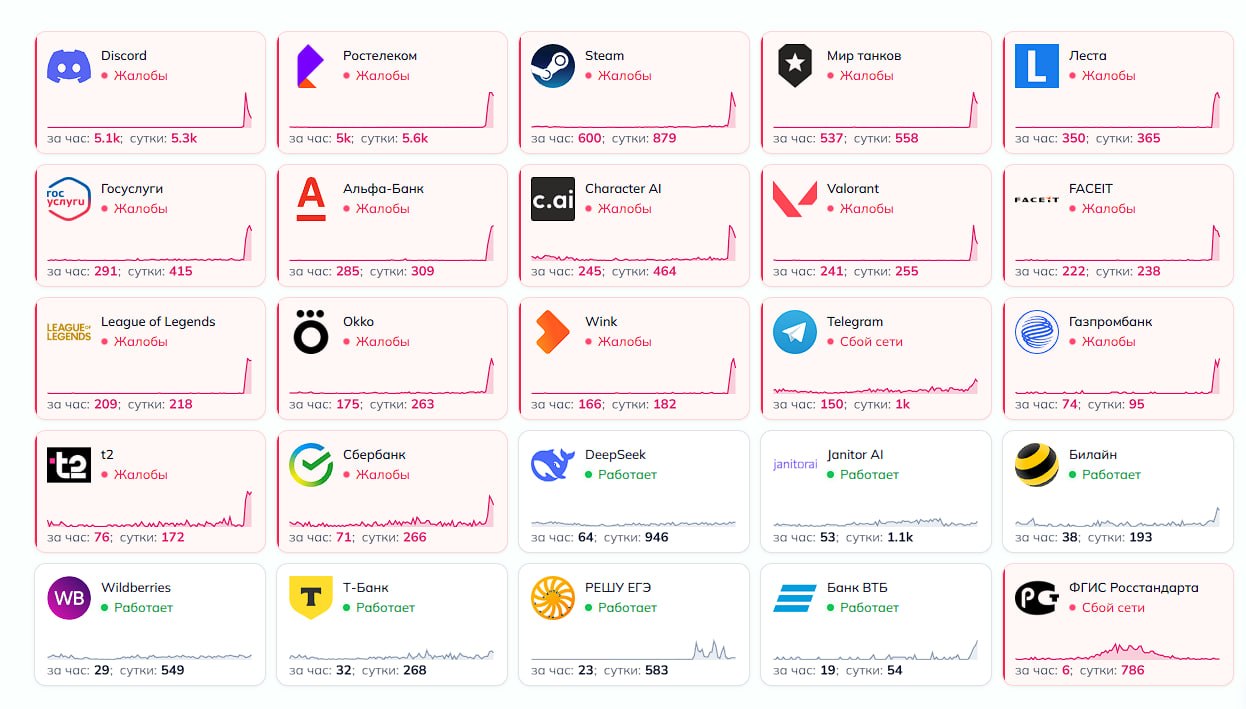
Task: Open the League of Legends title link
Action: tap(158, 322)
